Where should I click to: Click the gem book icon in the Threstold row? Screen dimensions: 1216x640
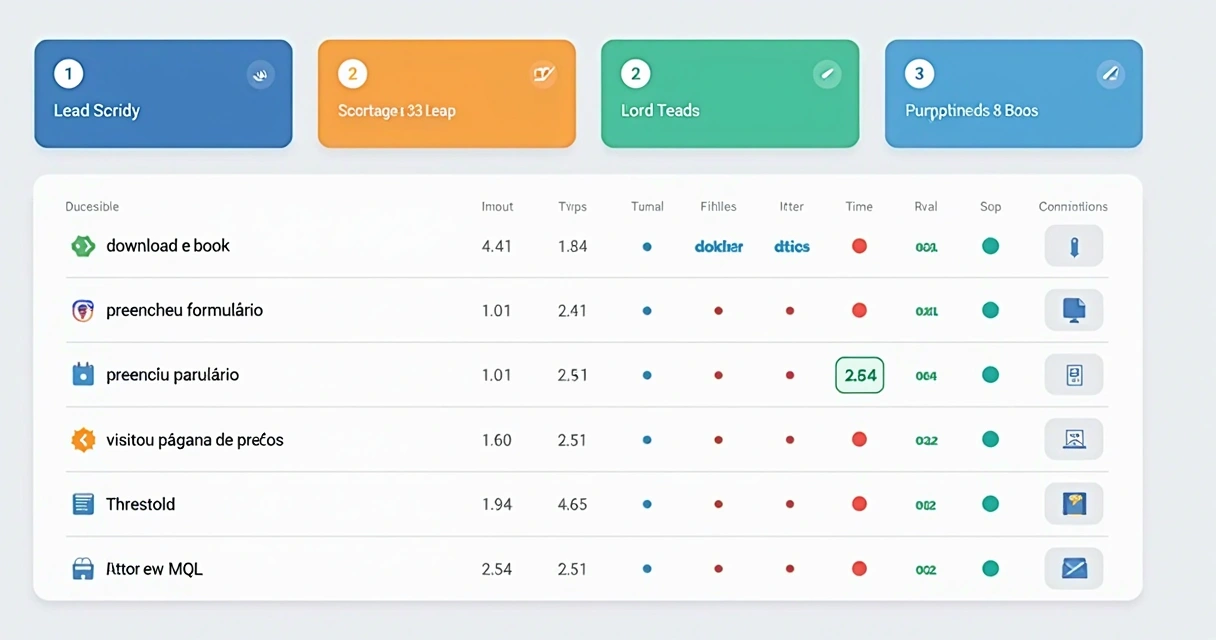coord(1074,504)
